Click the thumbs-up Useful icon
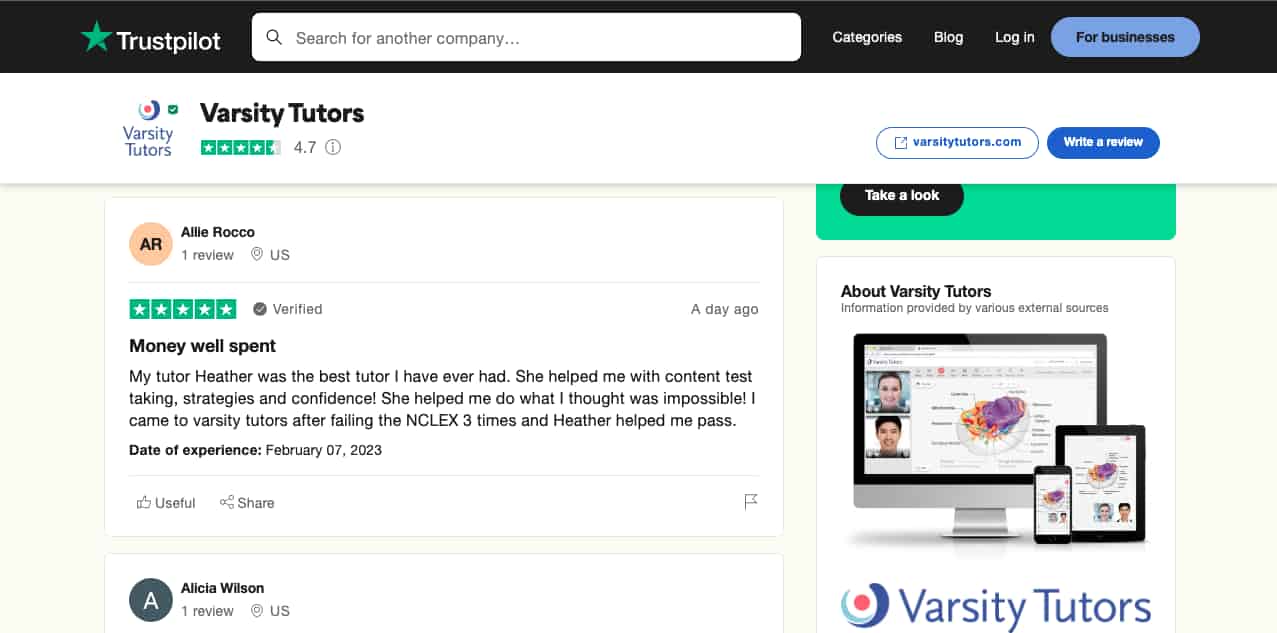 pyautogui.click(x=144, y=502)
